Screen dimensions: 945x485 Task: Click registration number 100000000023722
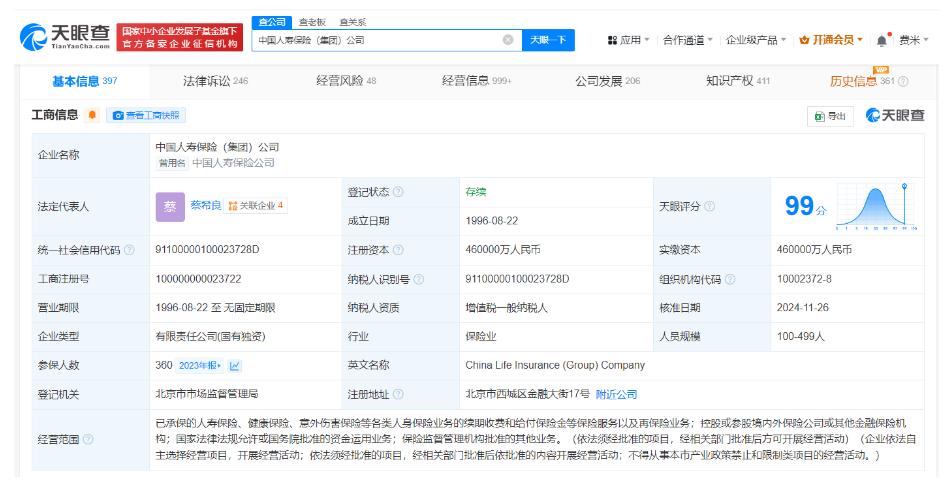point(198,279)
